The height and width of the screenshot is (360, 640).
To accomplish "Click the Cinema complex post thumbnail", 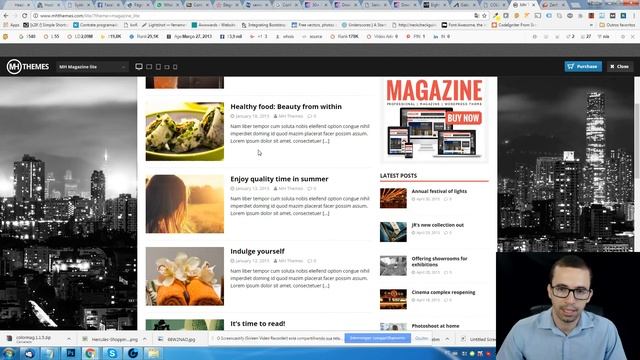I will click(x=393, y=299).
